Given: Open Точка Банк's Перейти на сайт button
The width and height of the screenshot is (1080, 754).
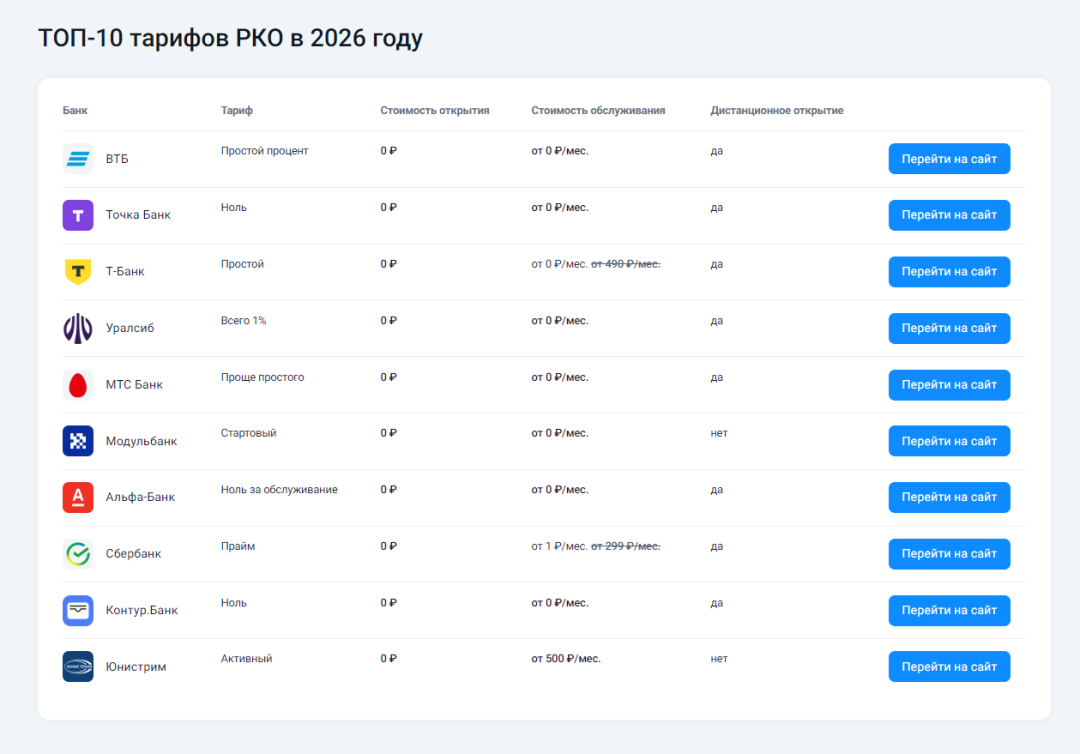Looking at the screenshot, I should (949, 215).
